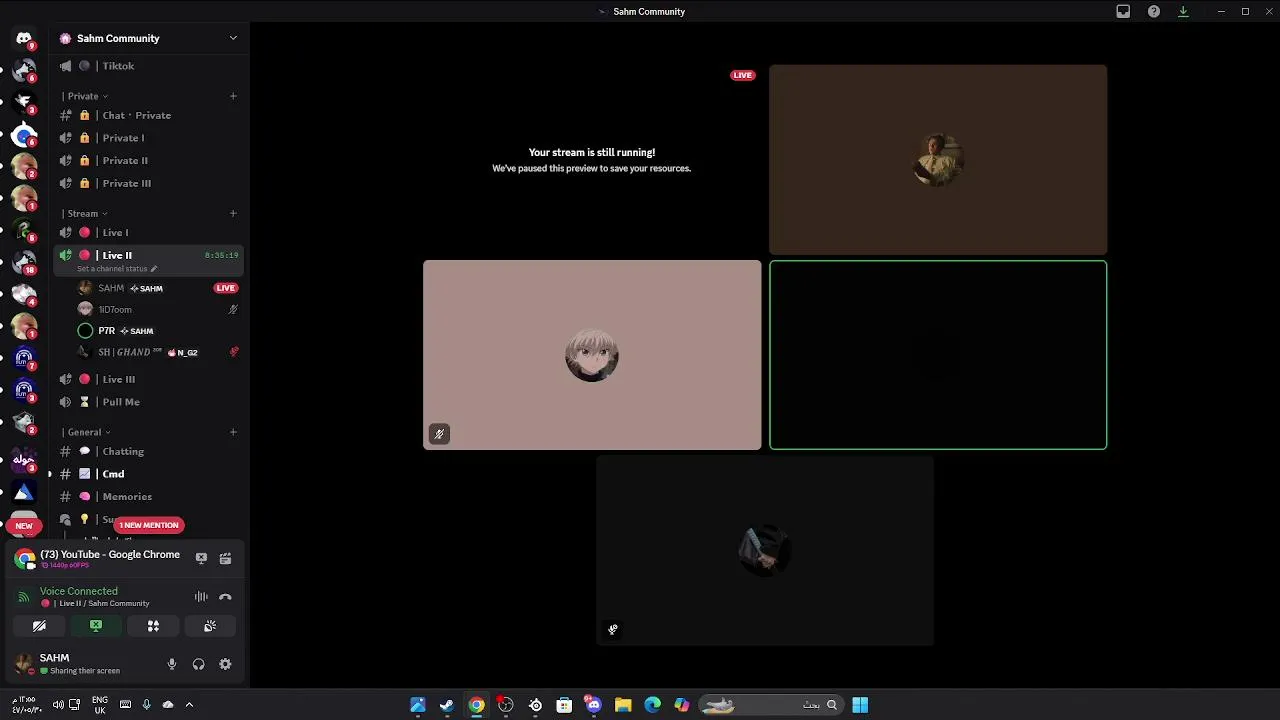The height and width of the screenshot is (720, 1280).
Task: Open volume control in system tray
Action: (58, 705)
